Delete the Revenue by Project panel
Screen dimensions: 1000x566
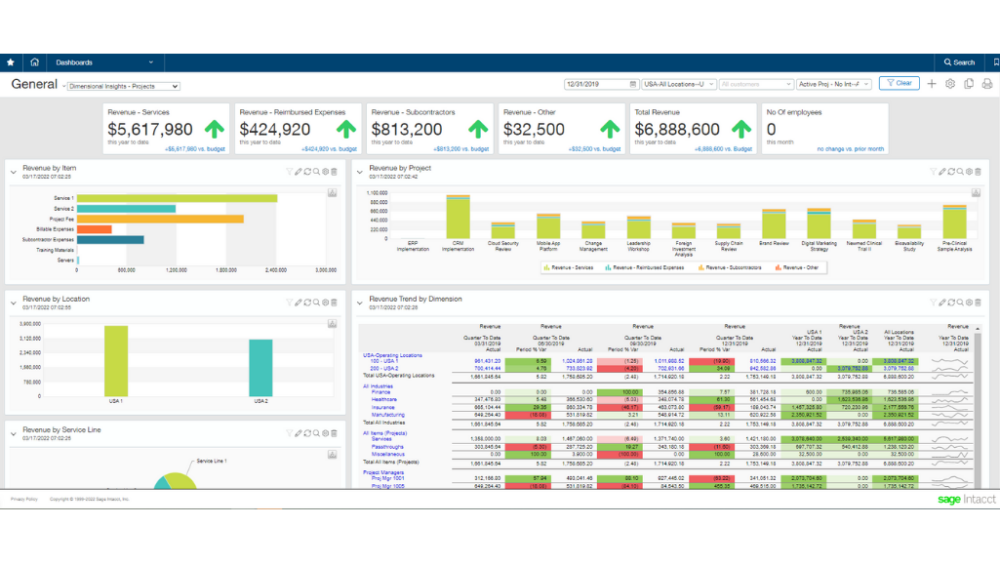(x=978, y=172)
